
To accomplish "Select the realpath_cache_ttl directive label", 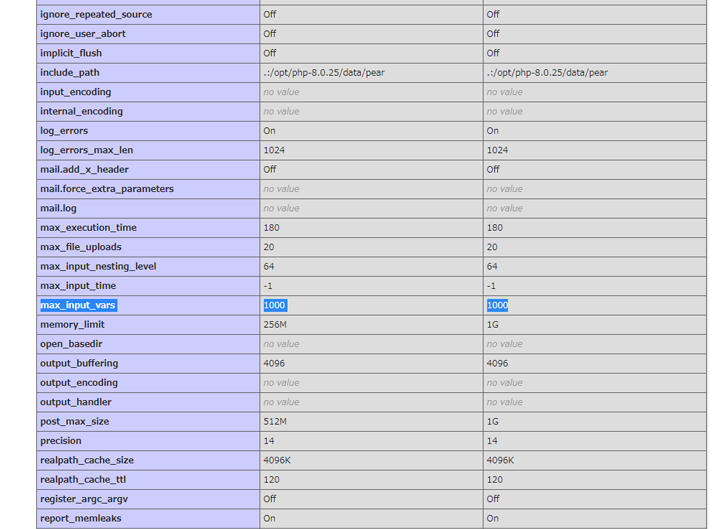I will [x=83, y=480].
